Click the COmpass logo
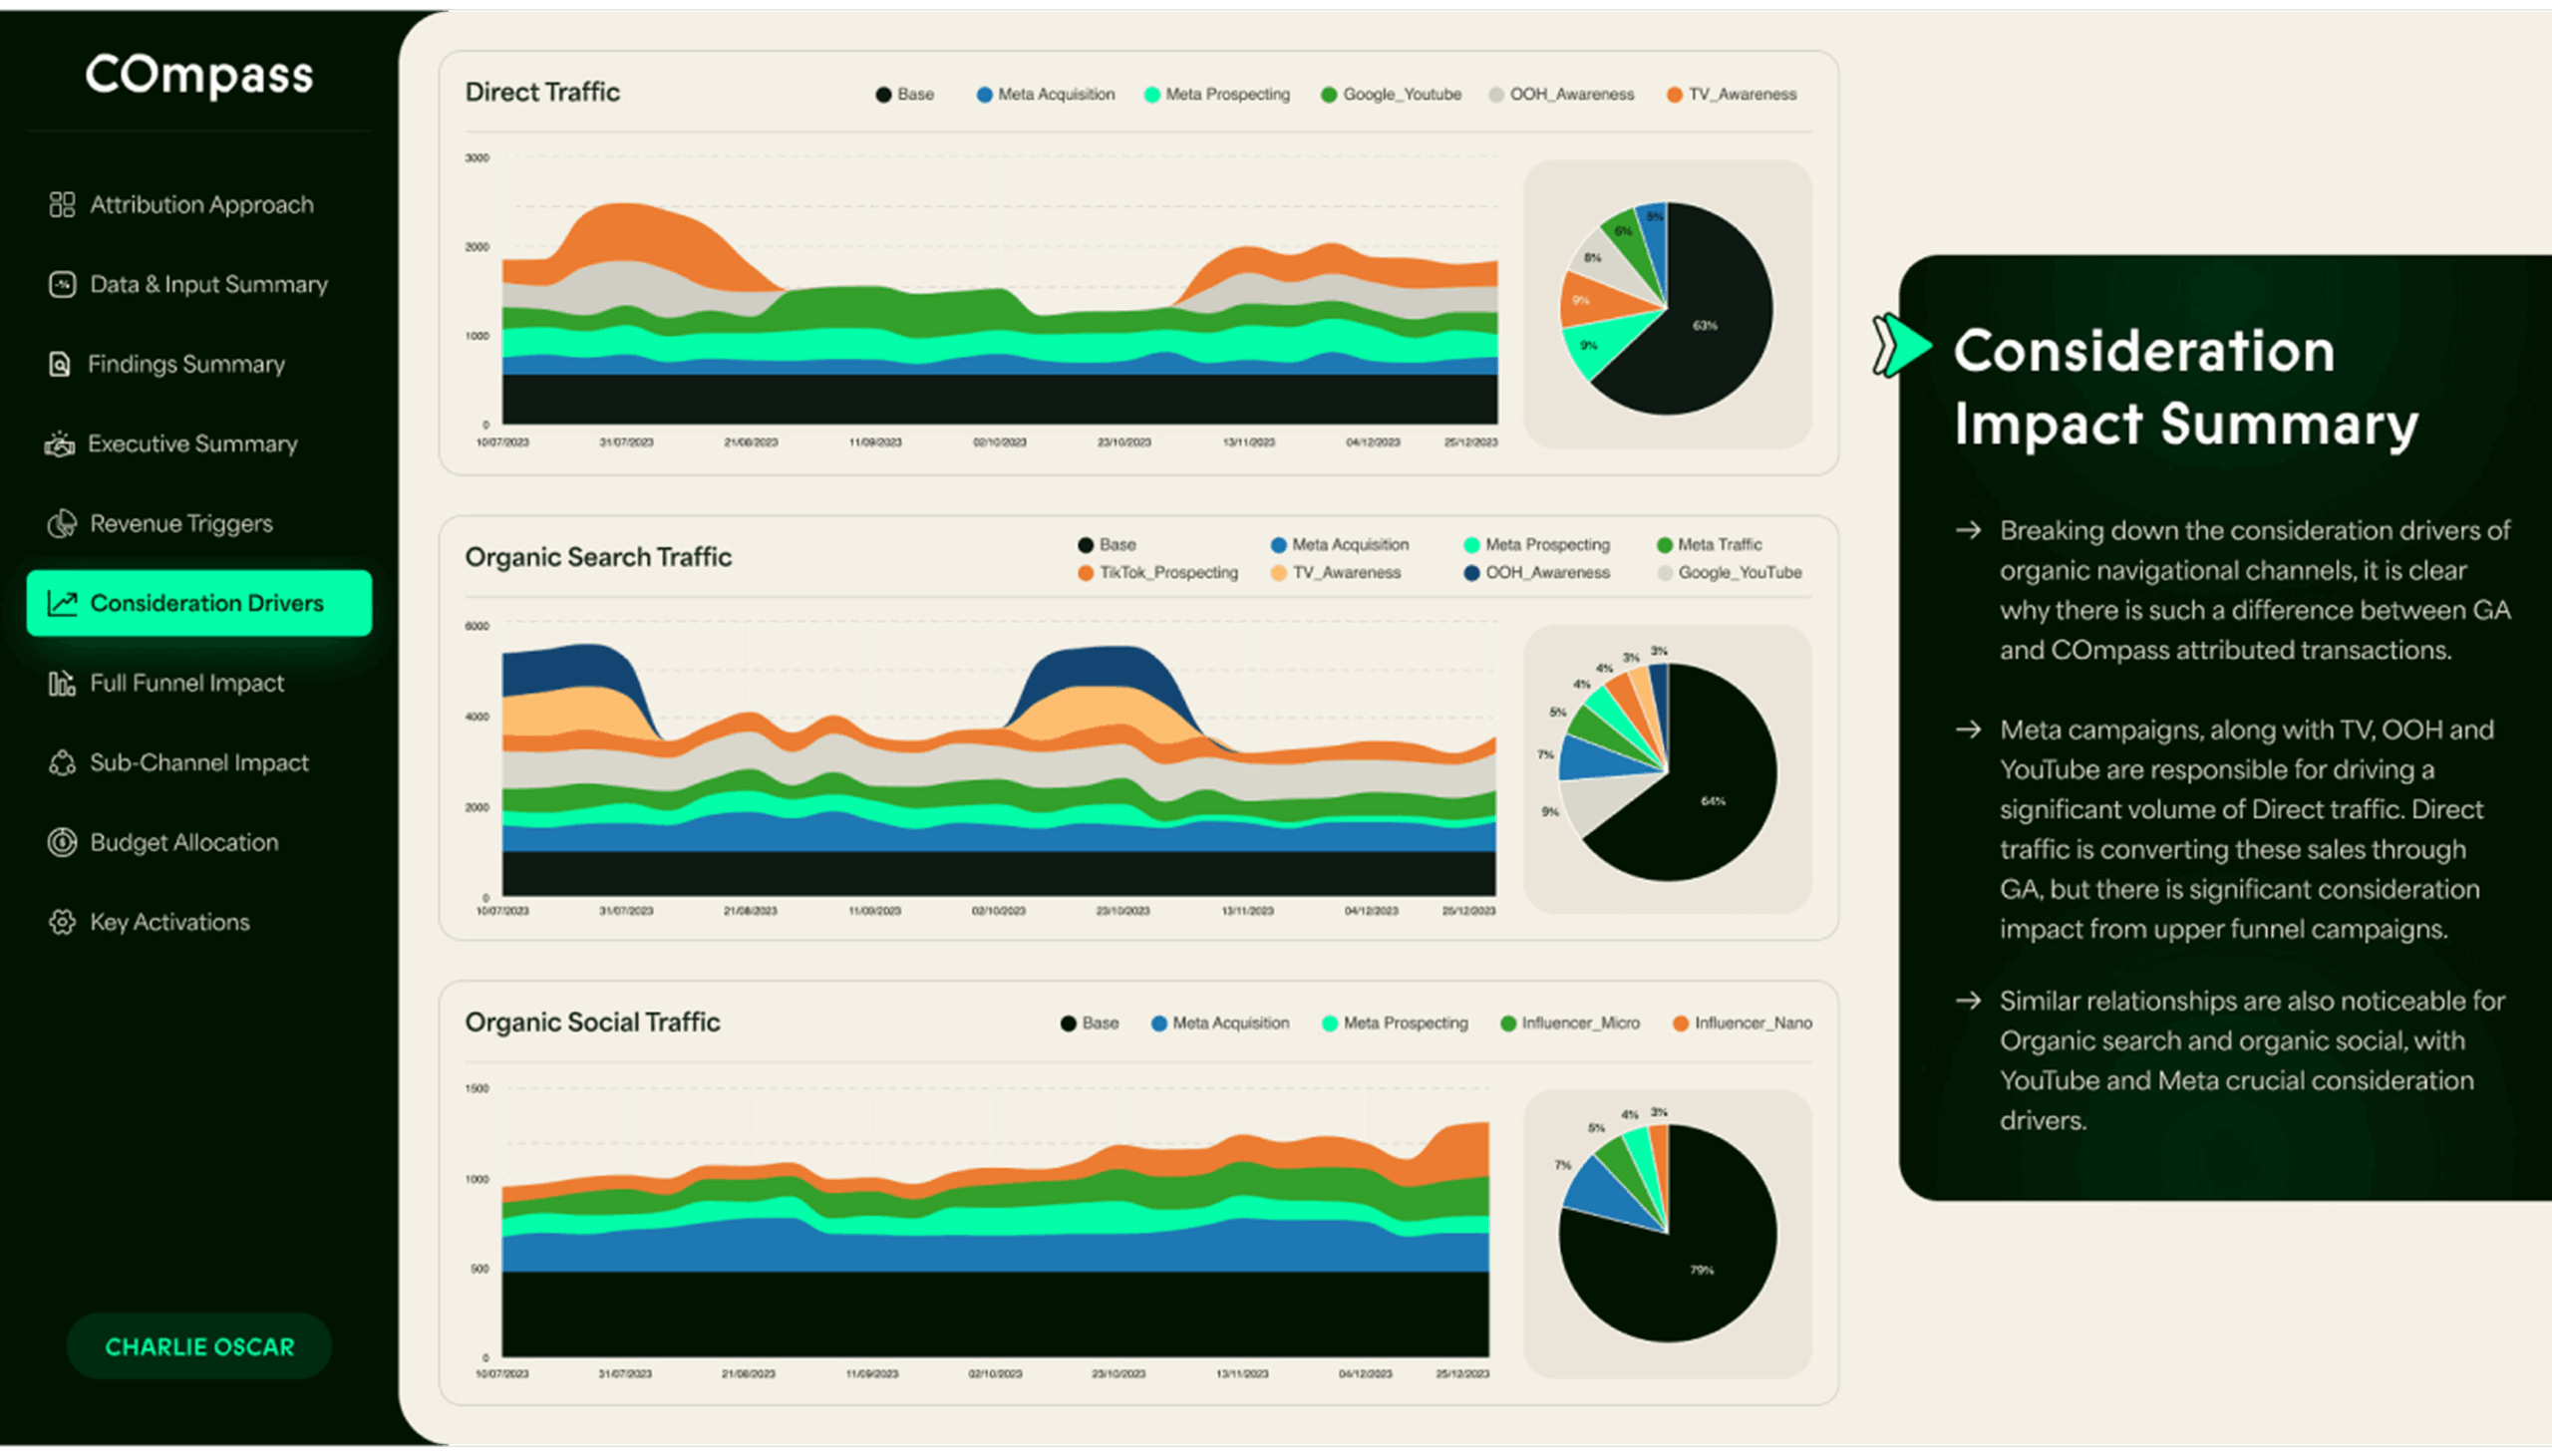 tap(199, 75)
